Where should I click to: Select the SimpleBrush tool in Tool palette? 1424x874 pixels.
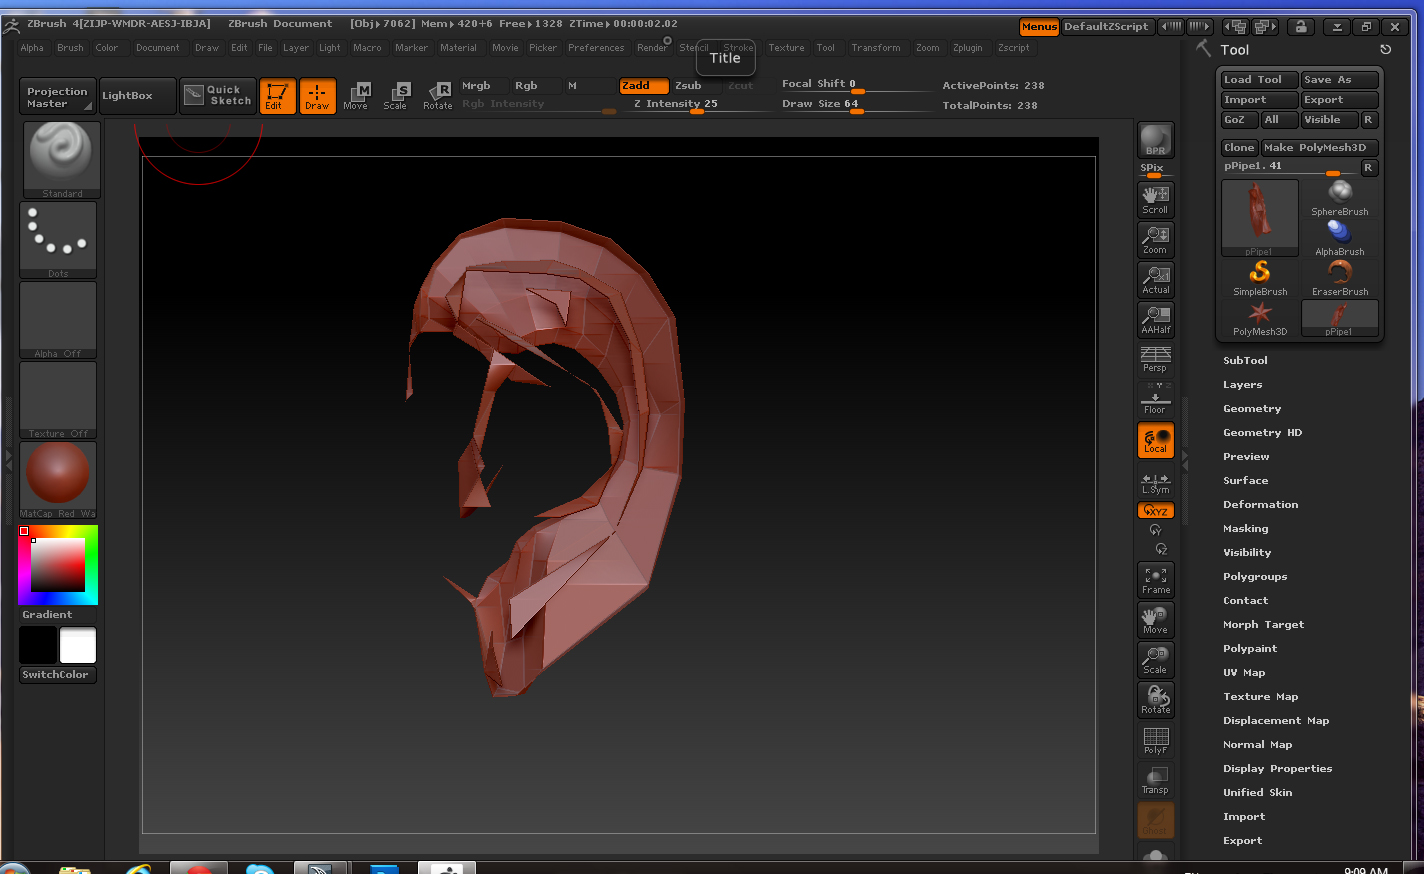(x=1259, y=276)
